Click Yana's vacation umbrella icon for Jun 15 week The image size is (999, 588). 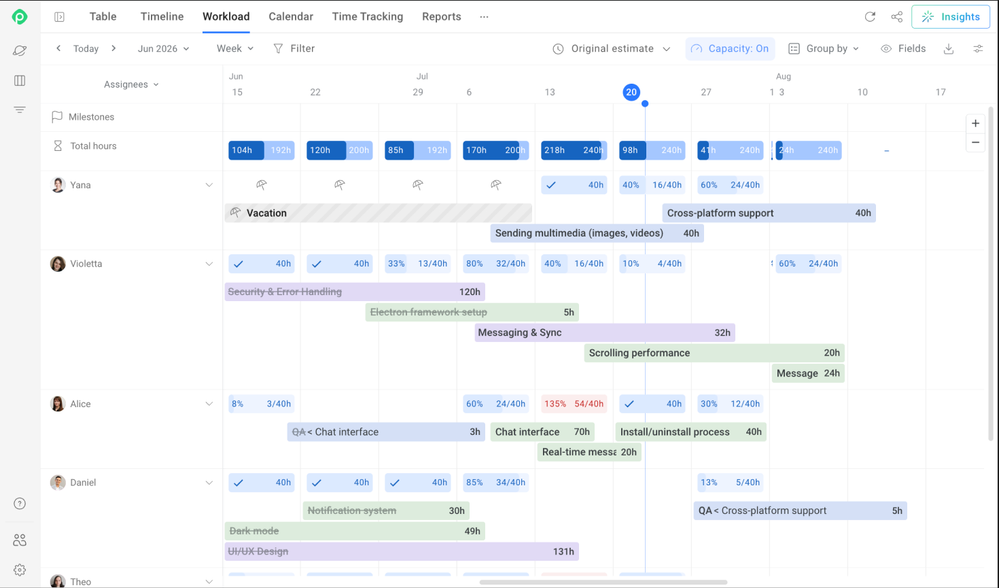(x=261, y=185)
